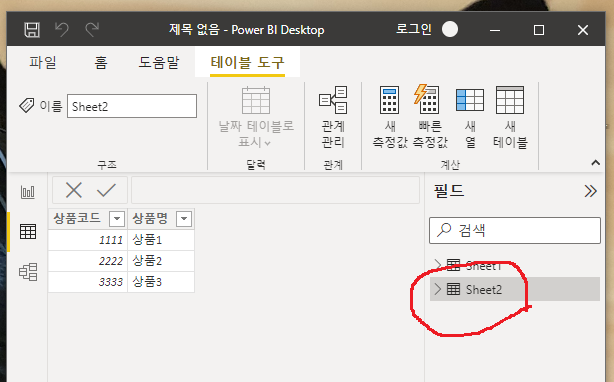Click 로그인 to sign in

[414, 29]
